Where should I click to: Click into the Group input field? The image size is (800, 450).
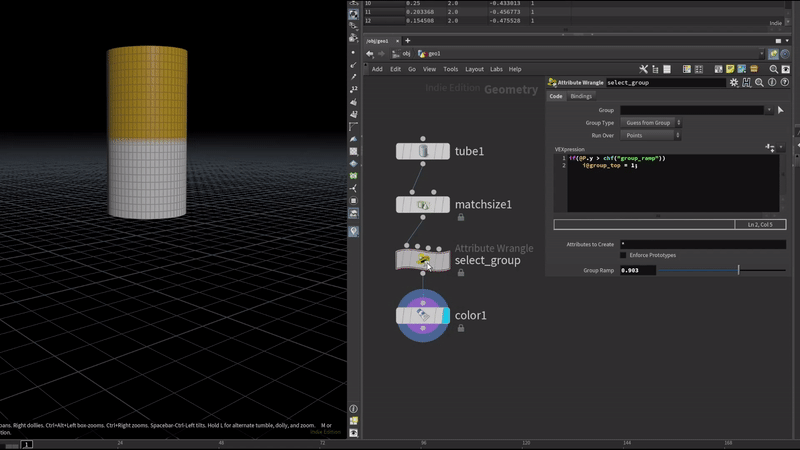click(x=692, y=110)
